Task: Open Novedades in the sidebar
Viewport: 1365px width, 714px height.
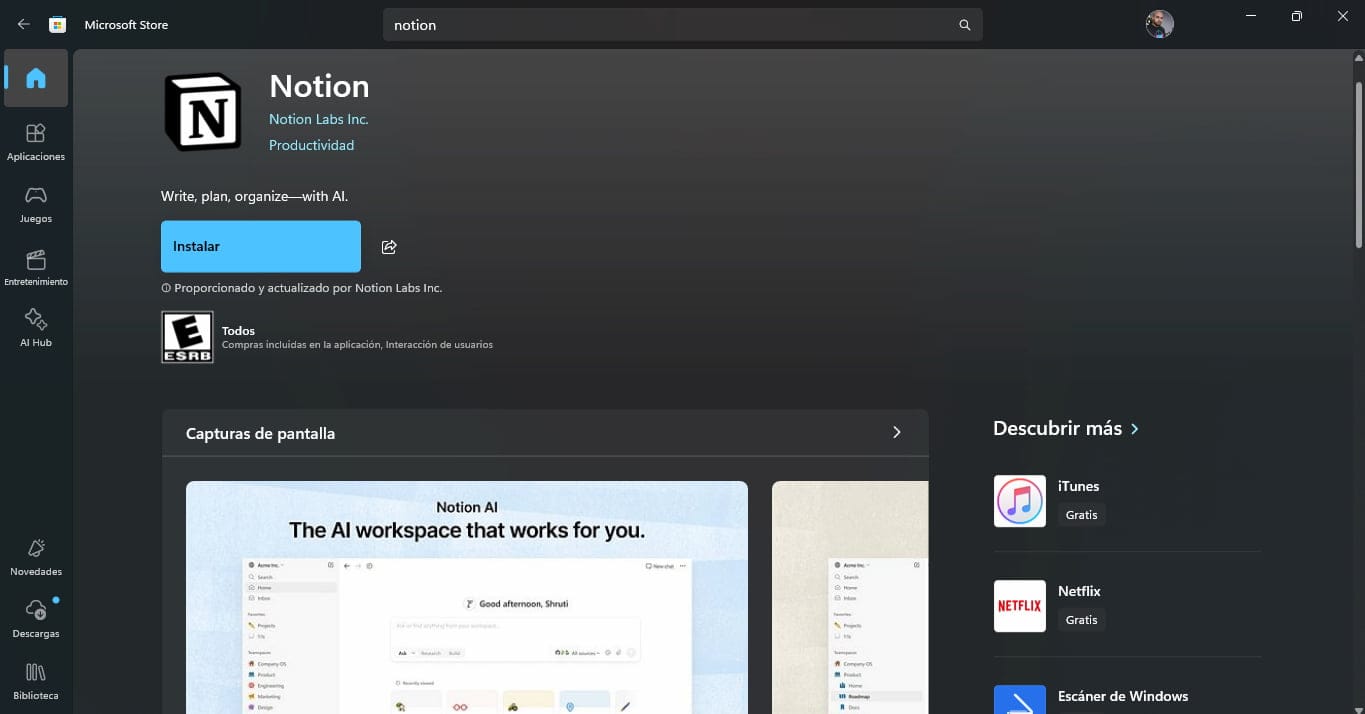Action: coord(36,557)
